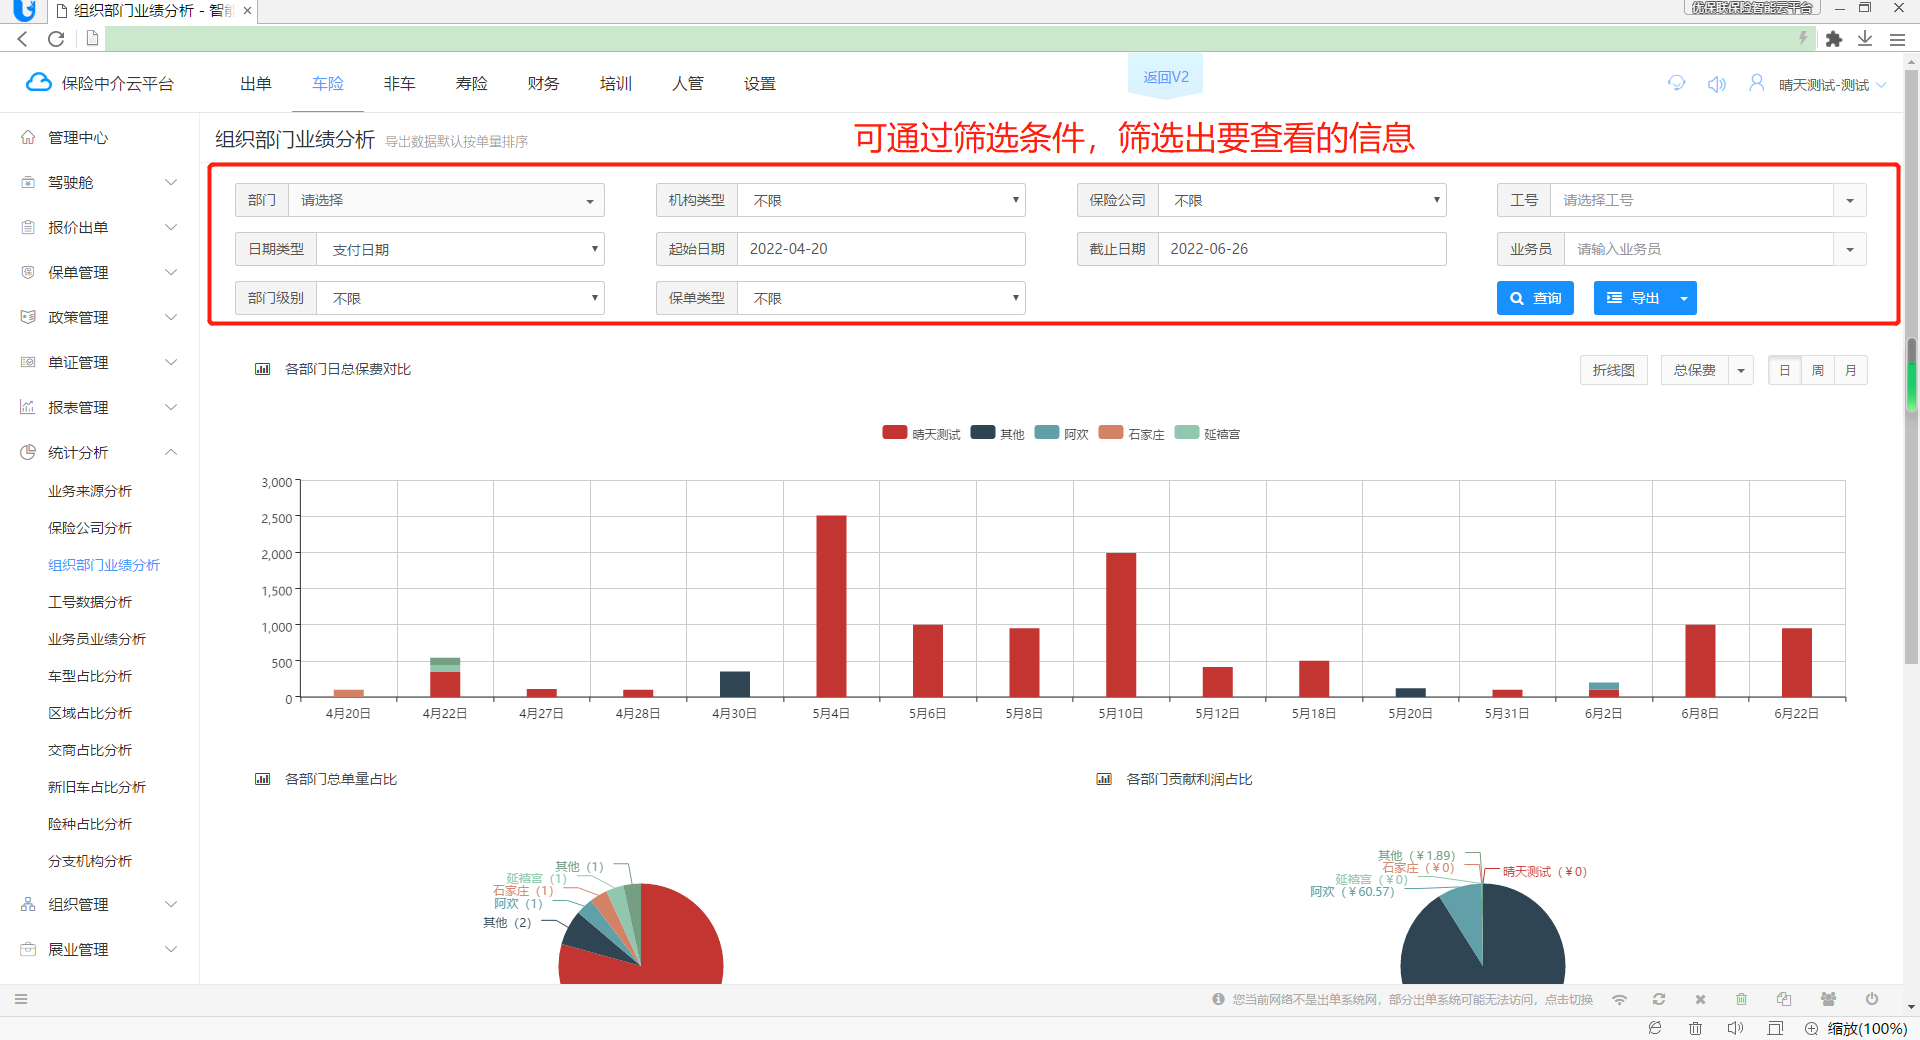Toggle 石家庄 legend series
1920x1040 pixels.
click(1132, 433)
